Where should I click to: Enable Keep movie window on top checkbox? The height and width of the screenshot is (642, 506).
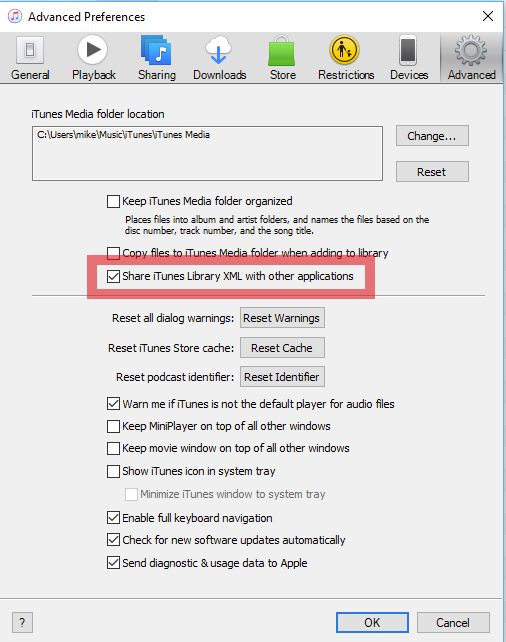click(113, 448)
